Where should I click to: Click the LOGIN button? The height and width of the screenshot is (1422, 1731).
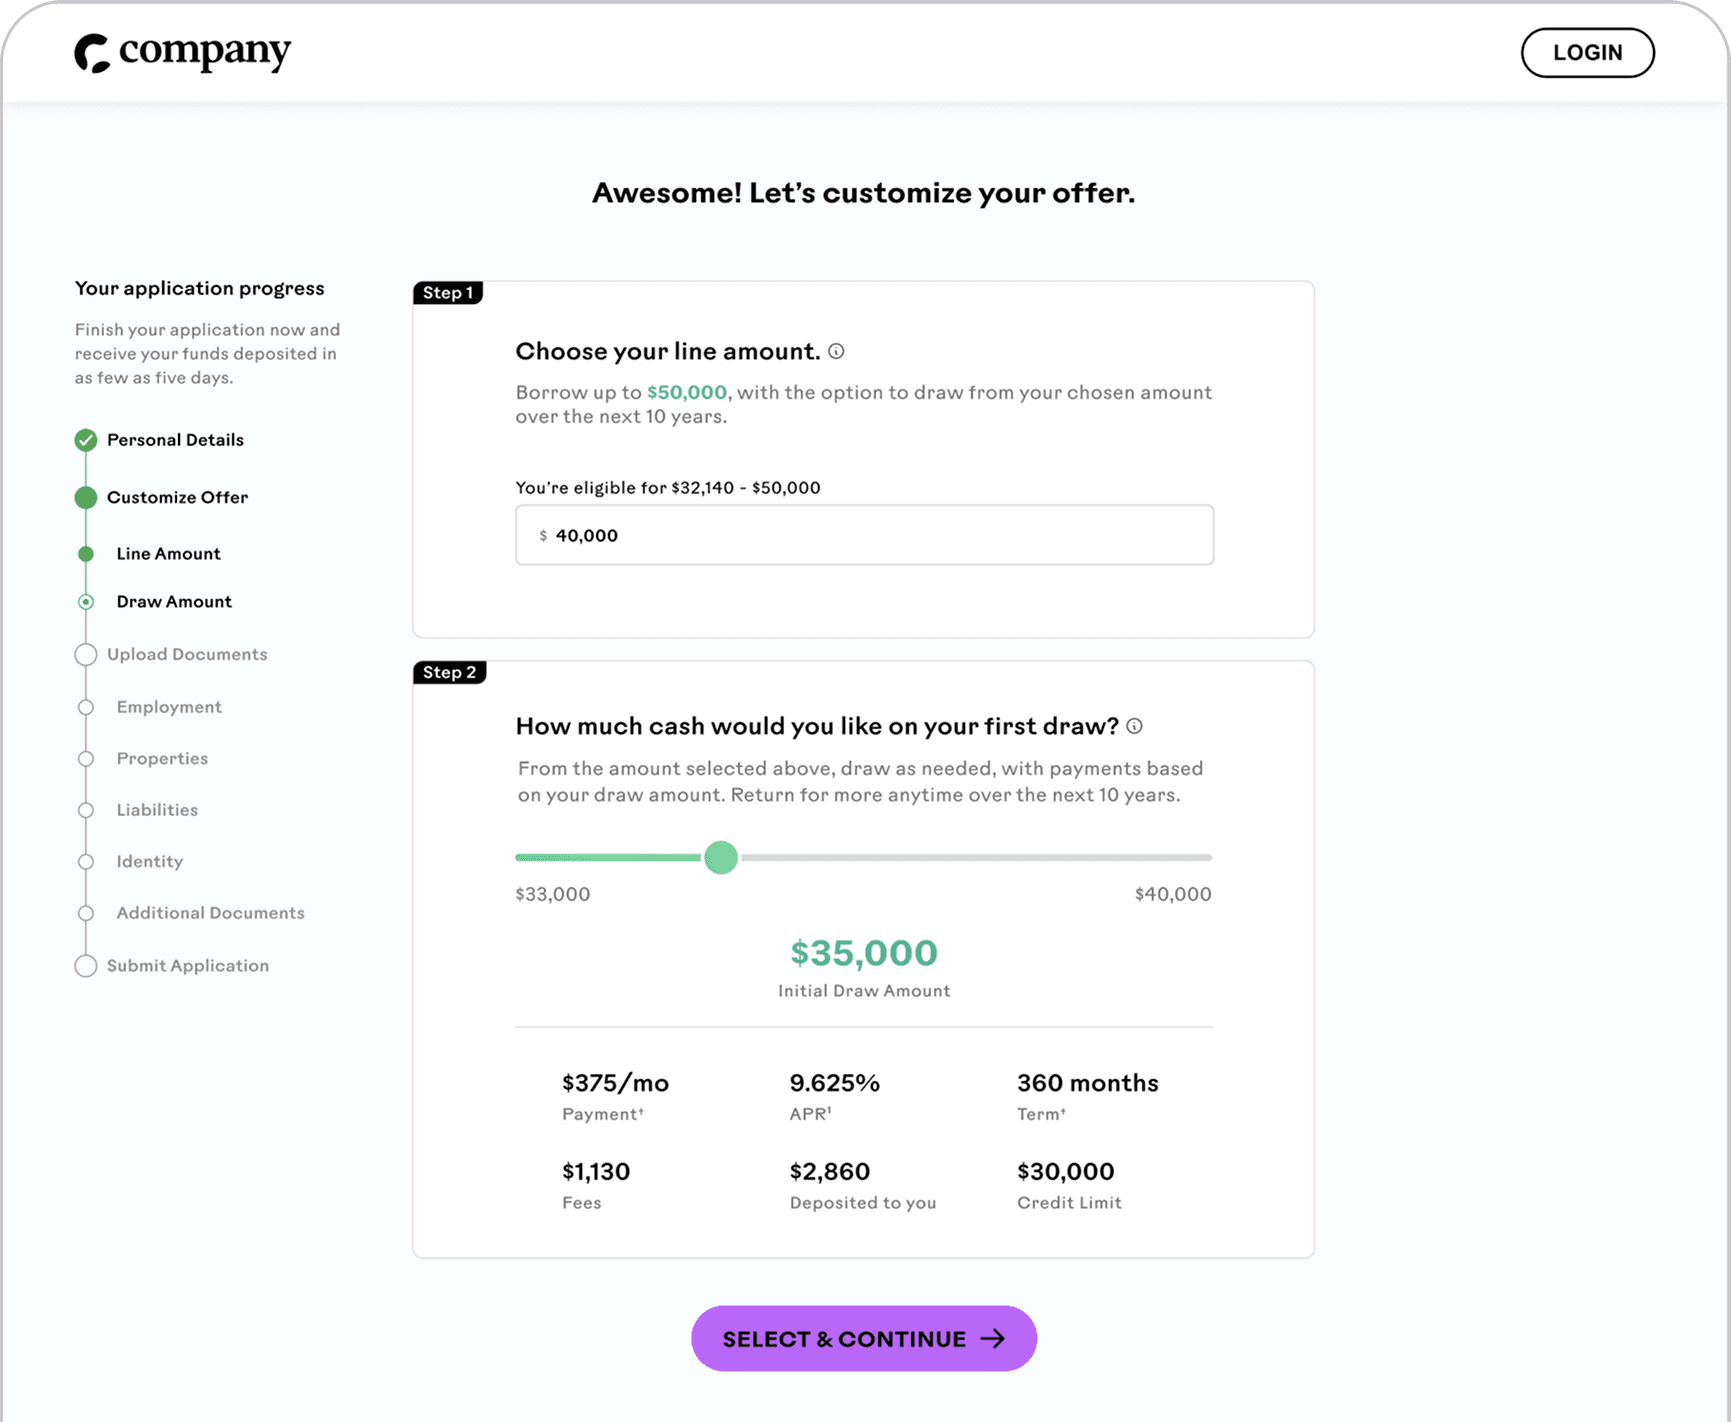pos(1587,53)
